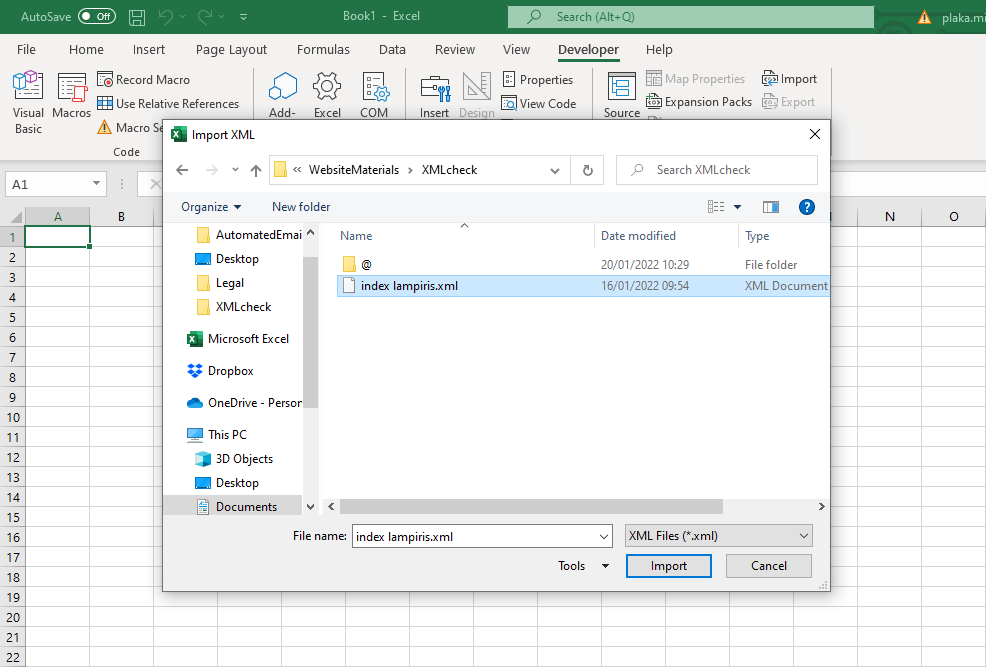Open the Tools dropdown
Image resolution: width=986 pixels, height=667 pixels.
(583, 566)
